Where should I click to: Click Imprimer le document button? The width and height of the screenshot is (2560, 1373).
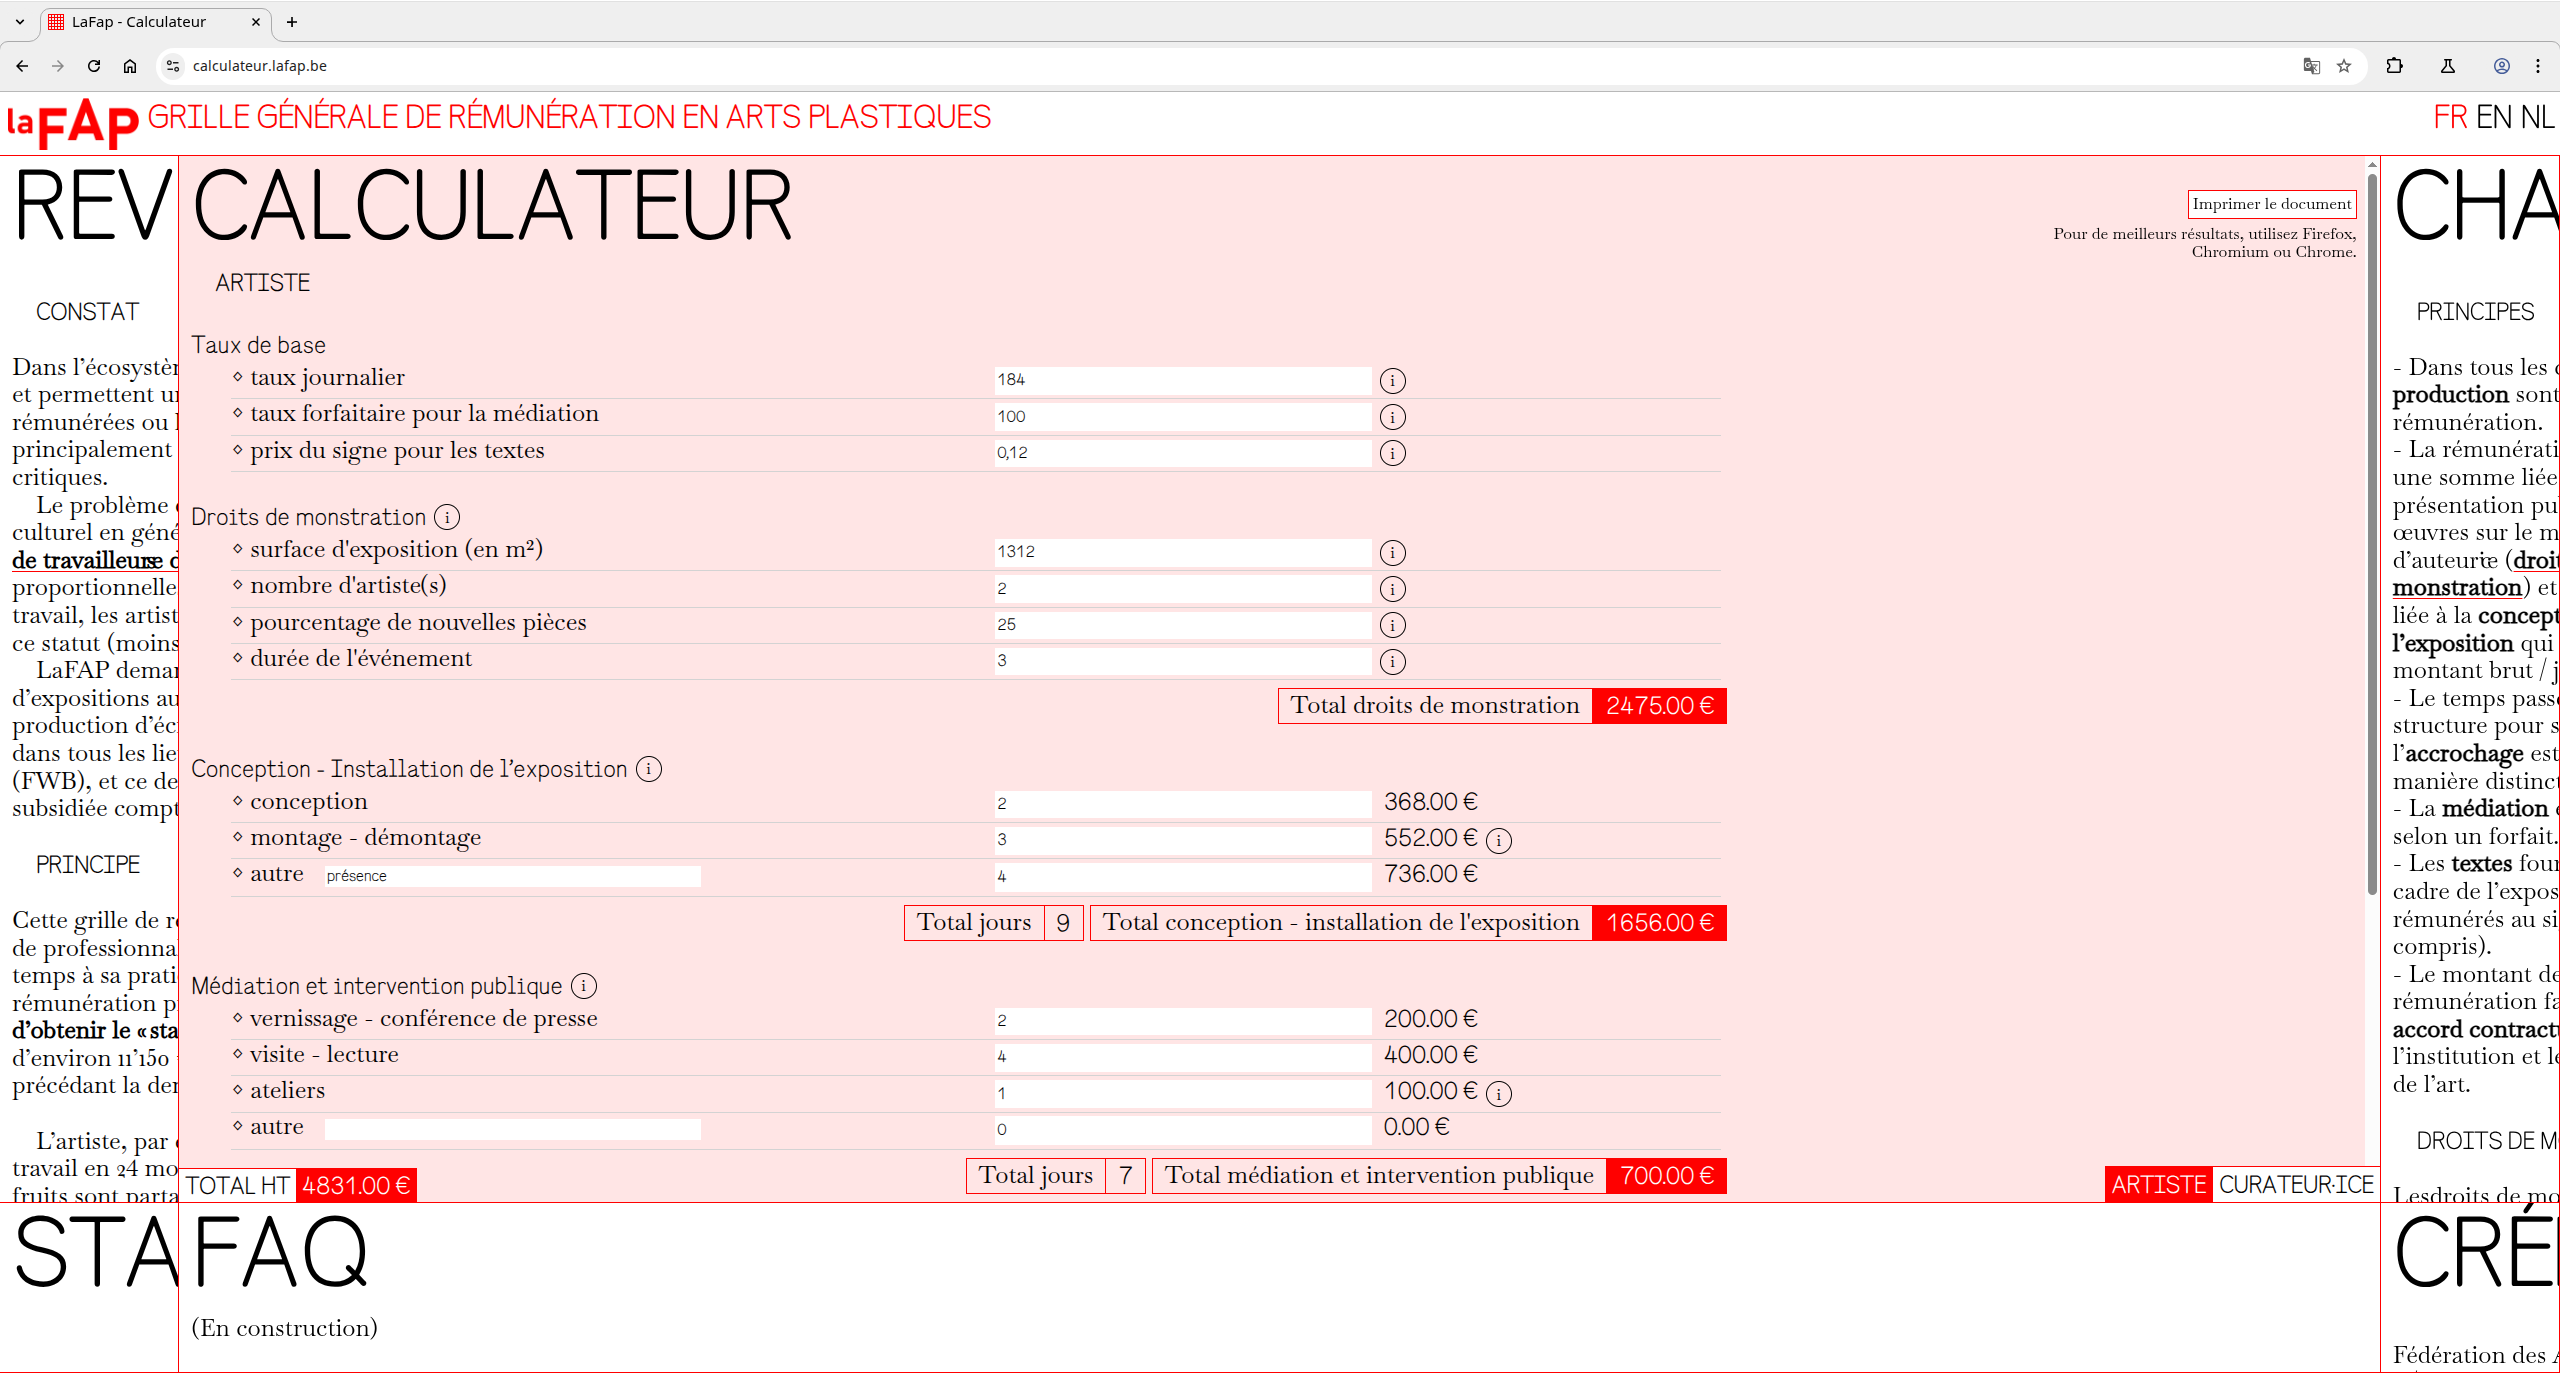pos(2271,204)
